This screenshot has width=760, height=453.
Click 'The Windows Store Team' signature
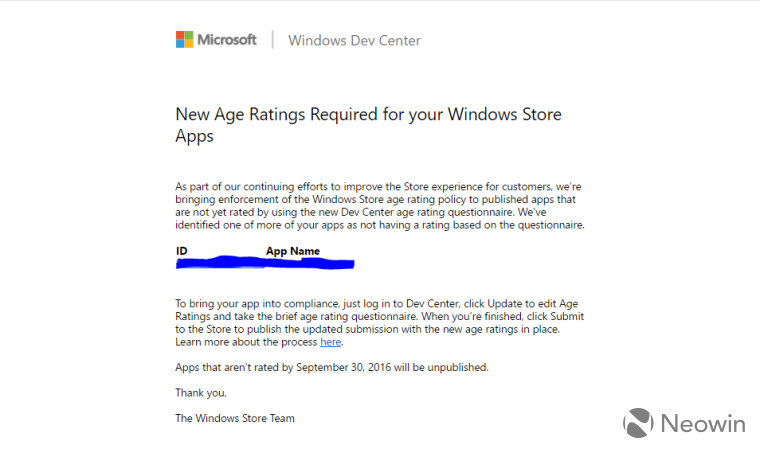point(235,418)
